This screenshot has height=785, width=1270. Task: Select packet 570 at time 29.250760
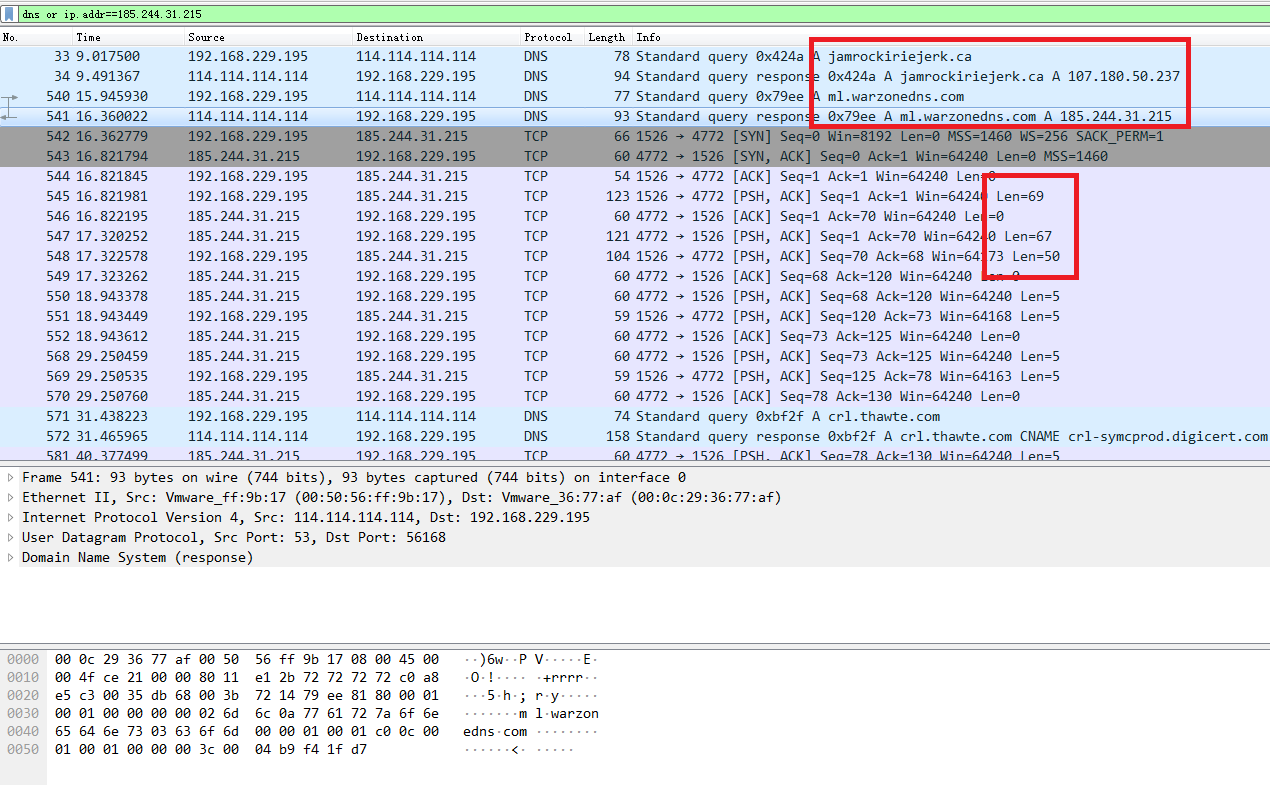635,396
